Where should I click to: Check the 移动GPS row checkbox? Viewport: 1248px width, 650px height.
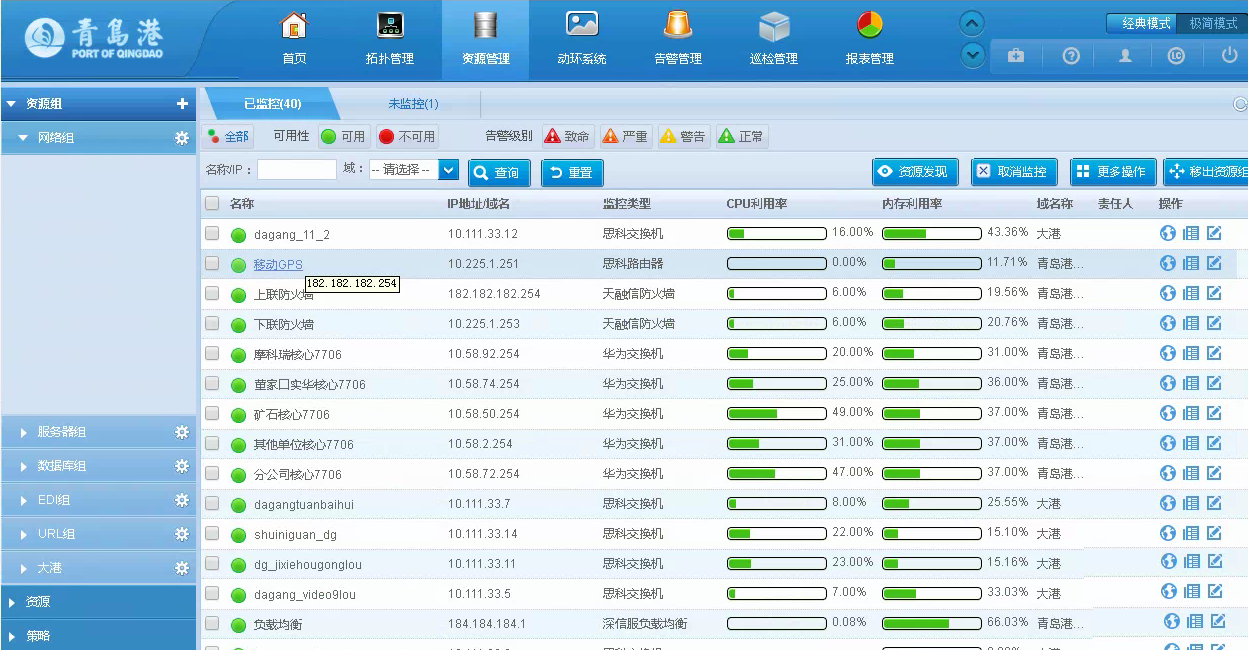(x=212, y=263)
